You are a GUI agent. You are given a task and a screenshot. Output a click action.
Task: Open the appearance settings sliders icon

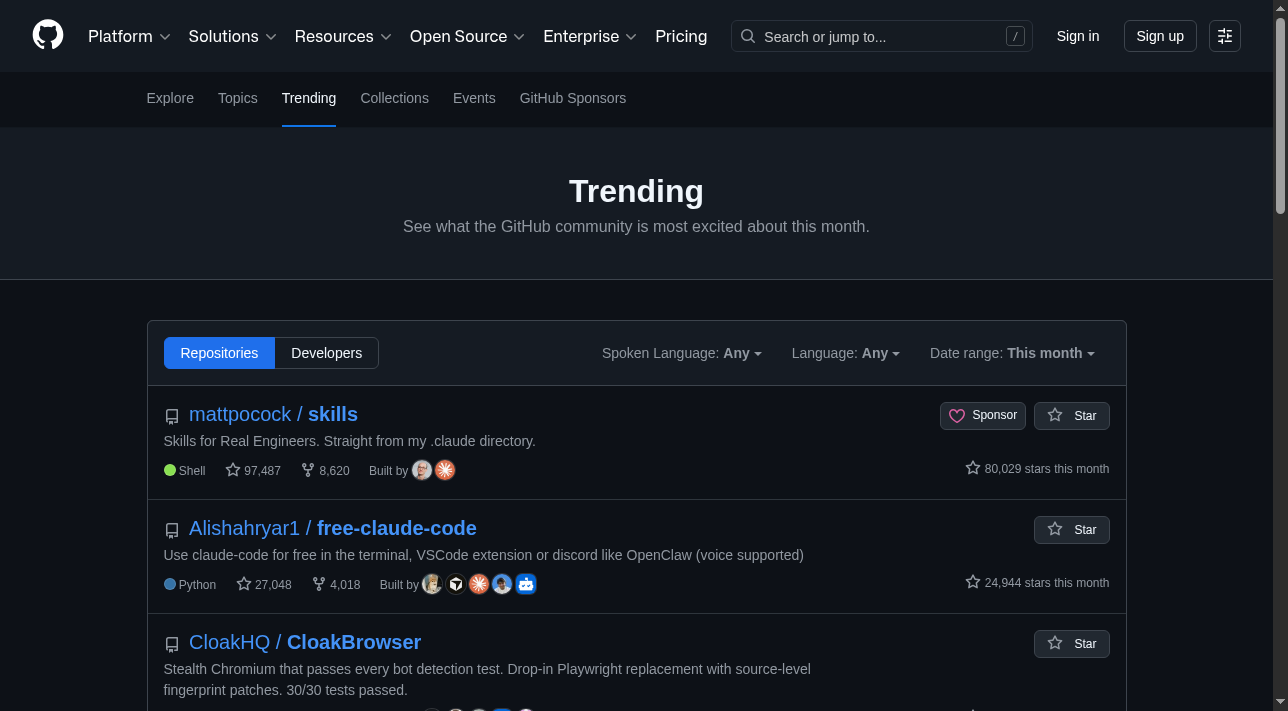coord(1225,36)
